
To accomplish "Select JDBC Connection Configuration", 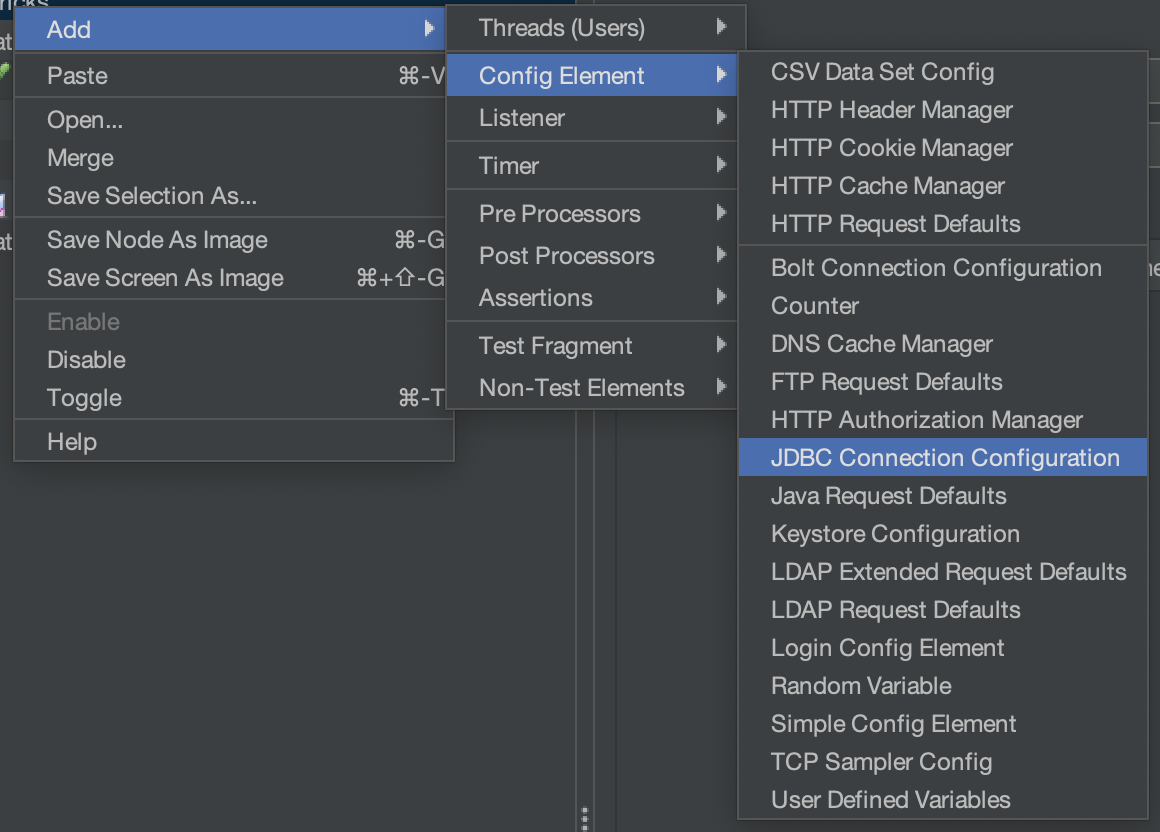I will click(943, 457).
